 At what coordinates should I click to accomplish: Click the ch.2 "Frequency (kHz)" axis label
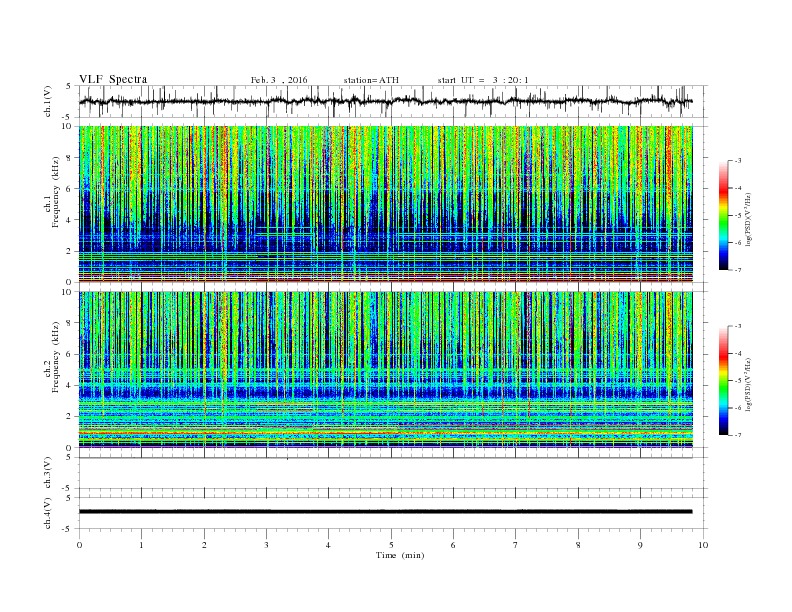click(56, 358)
